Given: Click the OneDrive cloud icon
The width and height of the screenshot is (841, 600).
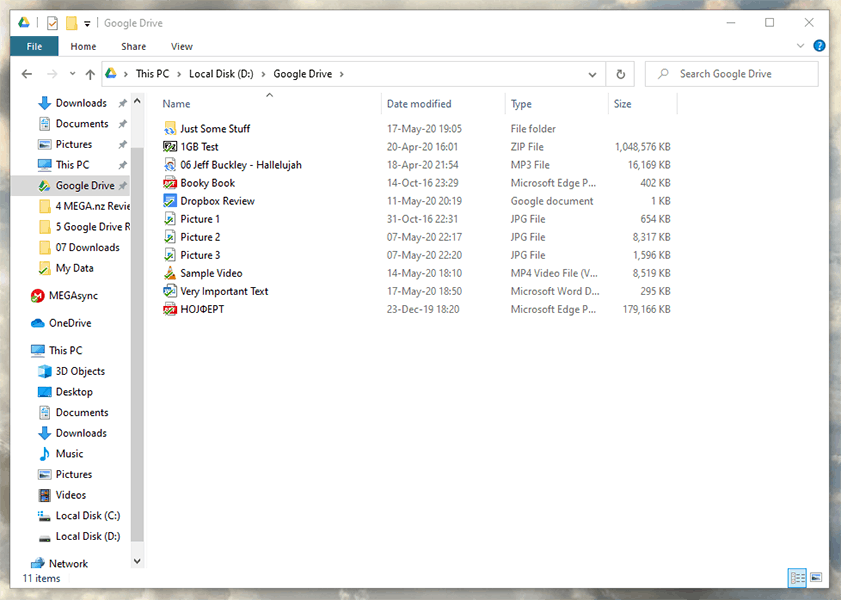Looking at the screenshot, I should click(38, 323).
